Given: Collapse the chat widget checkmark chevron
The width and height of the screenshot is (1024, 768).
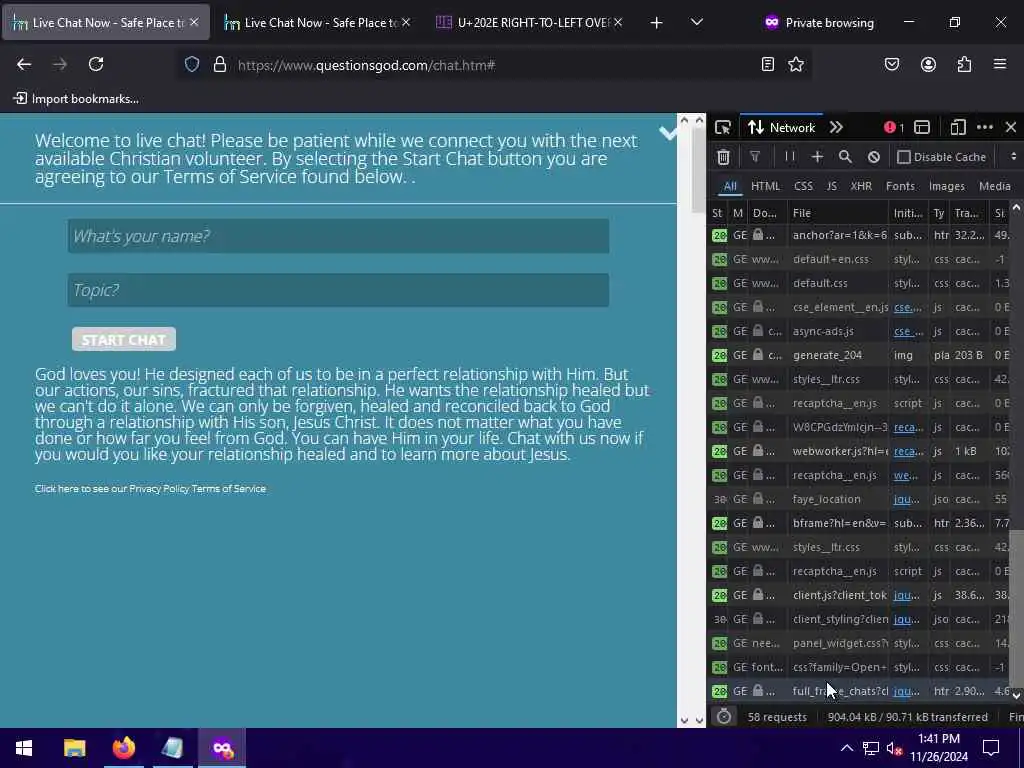Looking at the screenshot, I should (667, 133).
